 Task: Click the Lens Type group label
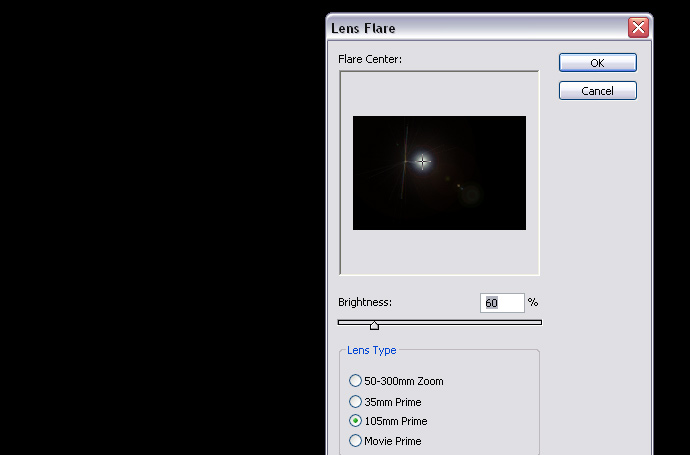371,350
